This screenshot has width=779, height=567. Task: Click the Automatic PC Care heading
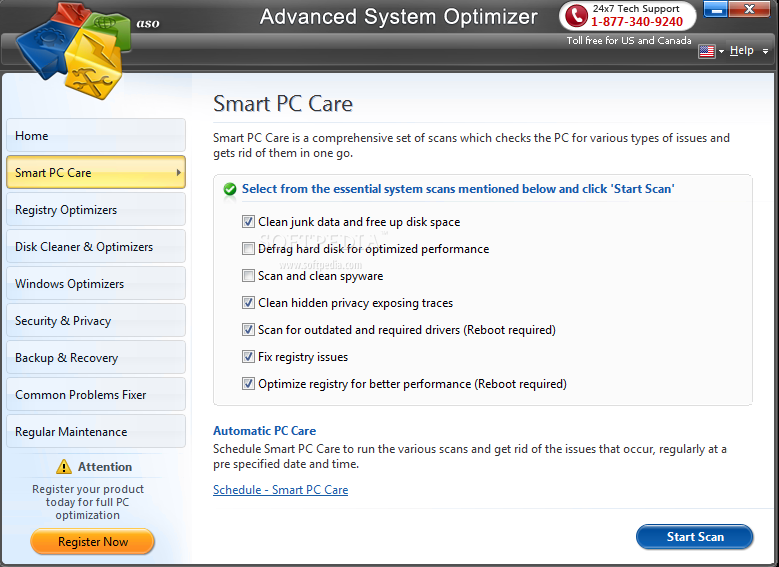tap(264, 431)
